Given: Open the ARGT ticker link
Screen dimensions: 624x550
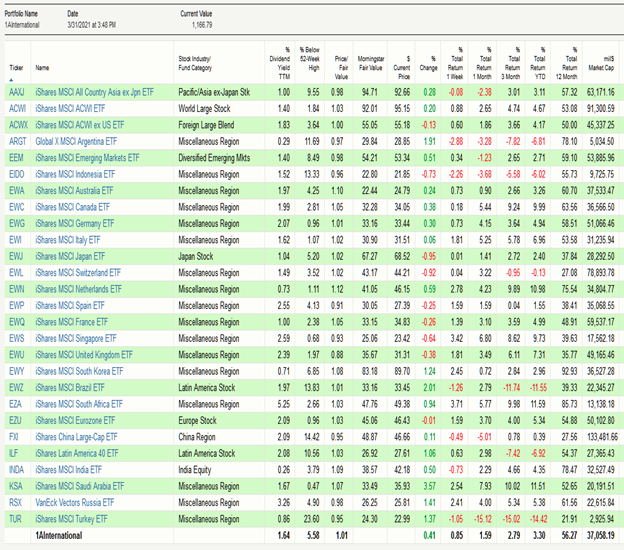Looking at the screenshot, I should [18, 141].
